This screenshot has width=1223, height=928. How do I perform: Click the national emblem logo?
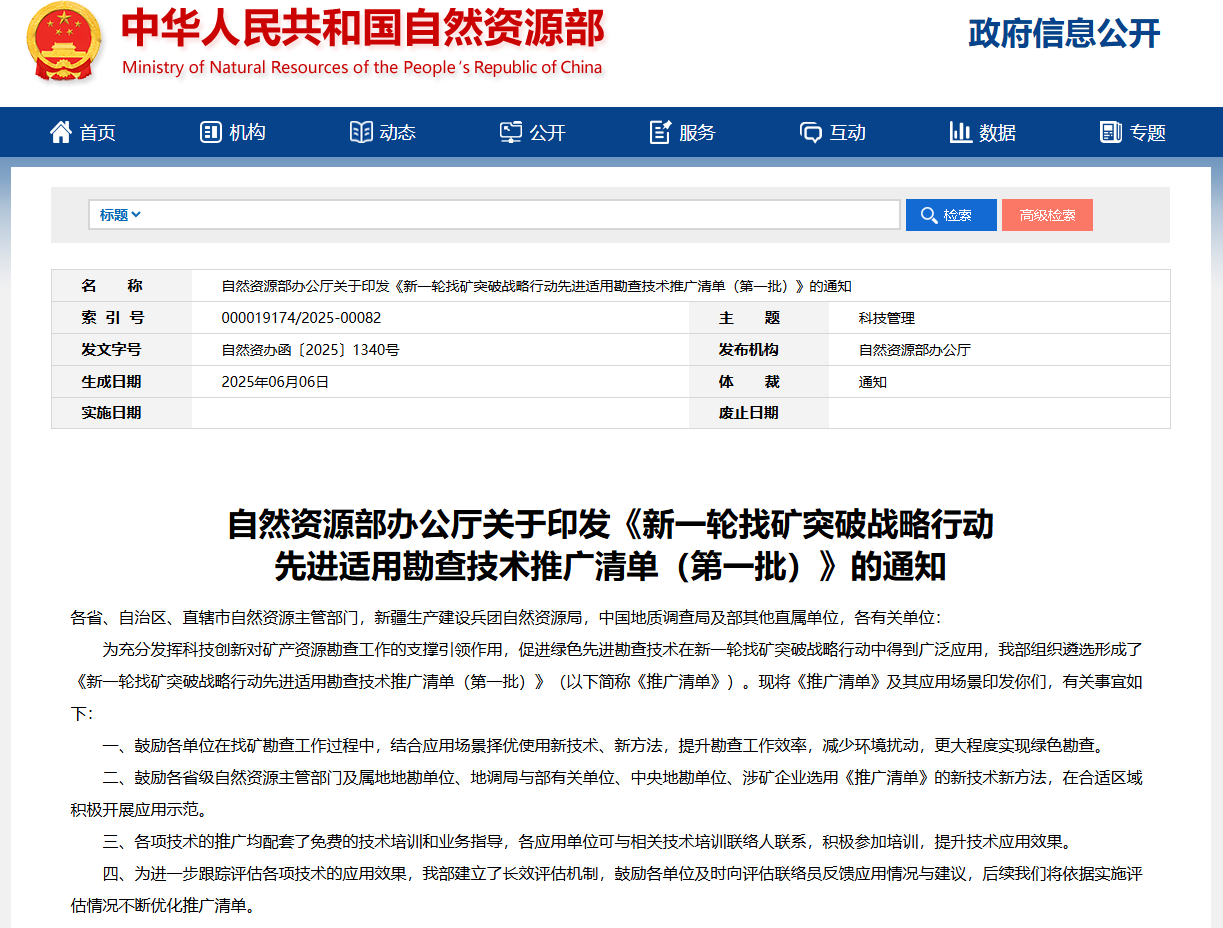(x=64, y=42)
